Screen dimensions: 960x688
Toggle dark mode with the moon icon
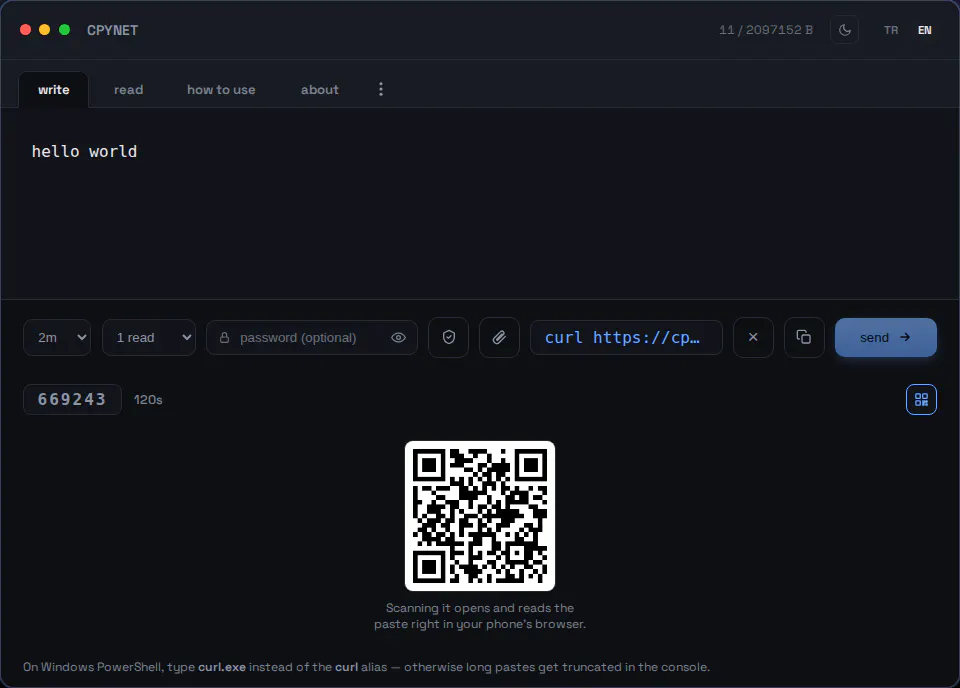pyautogui.click(x=844, y=30)
